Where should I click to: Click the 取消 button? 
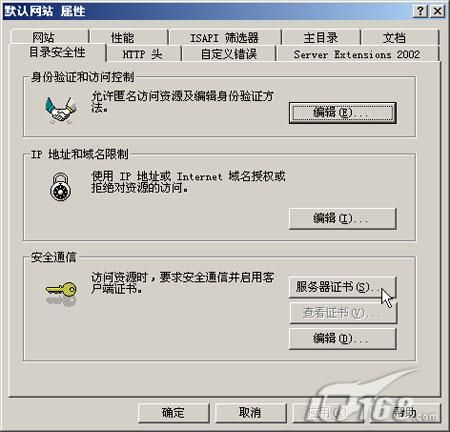tap(251, 413)
